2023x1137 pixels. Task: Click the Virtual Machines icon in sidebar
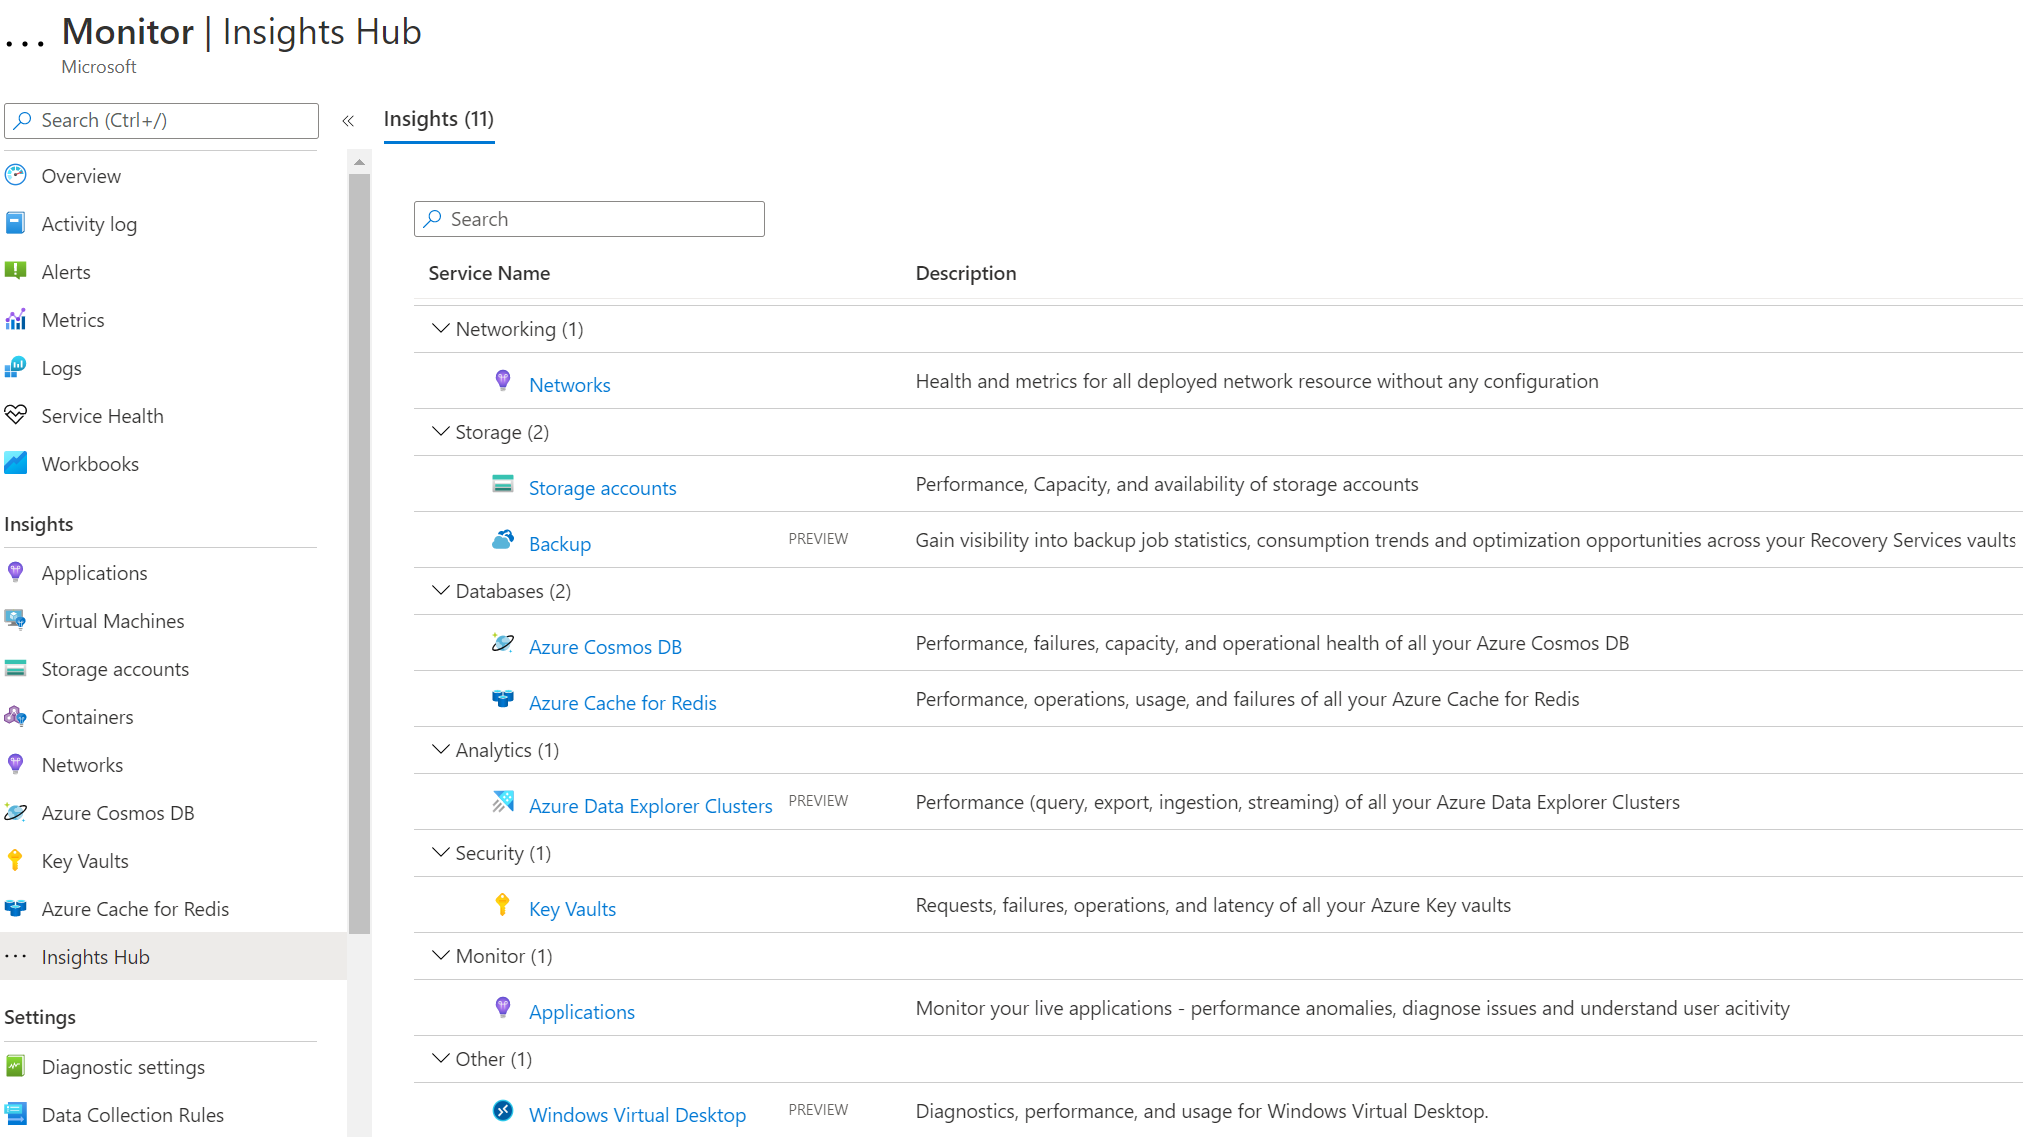coord(16,621)
